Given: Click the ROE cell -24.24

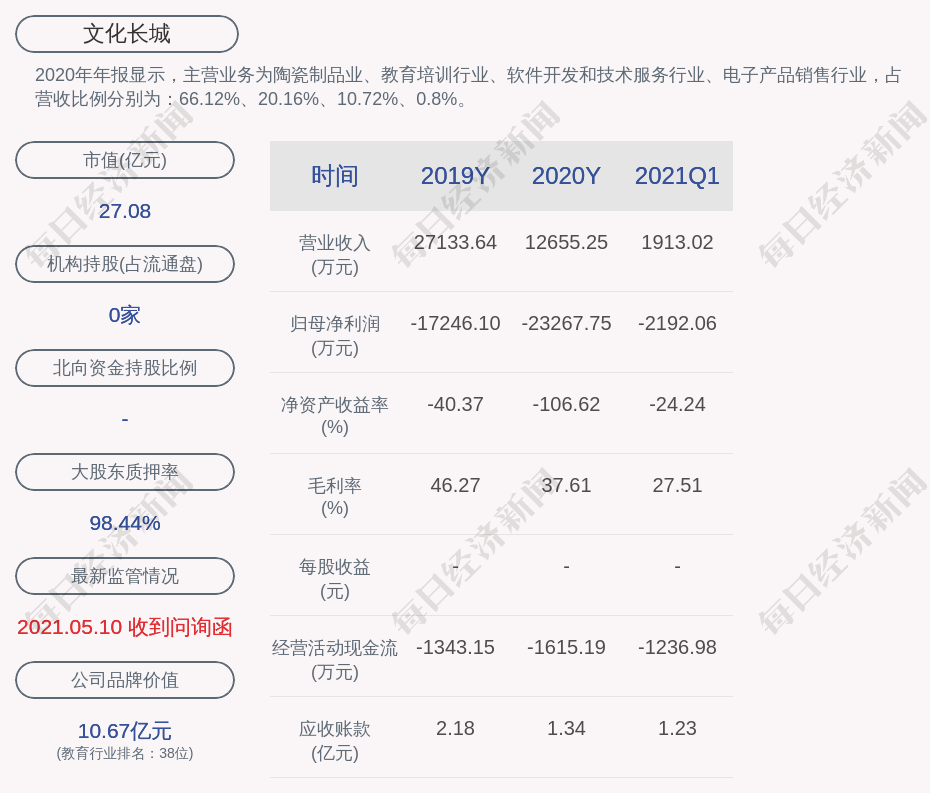Looking at the screenshot, I should pos(677,405).
